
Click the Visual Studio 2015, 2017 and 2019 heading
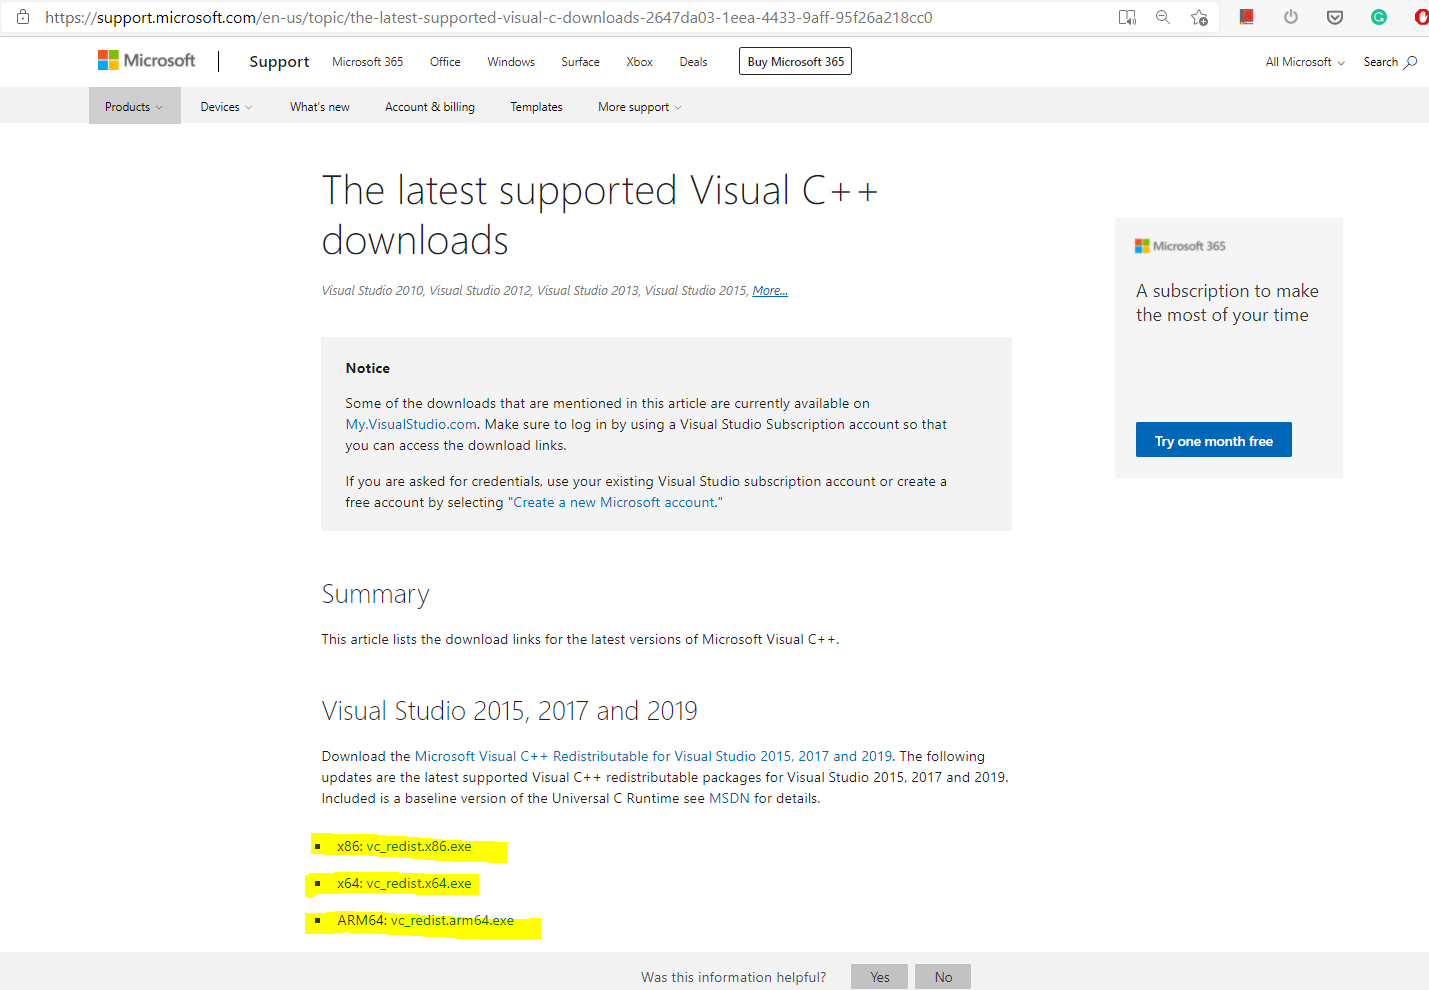[x=510, y=710]
